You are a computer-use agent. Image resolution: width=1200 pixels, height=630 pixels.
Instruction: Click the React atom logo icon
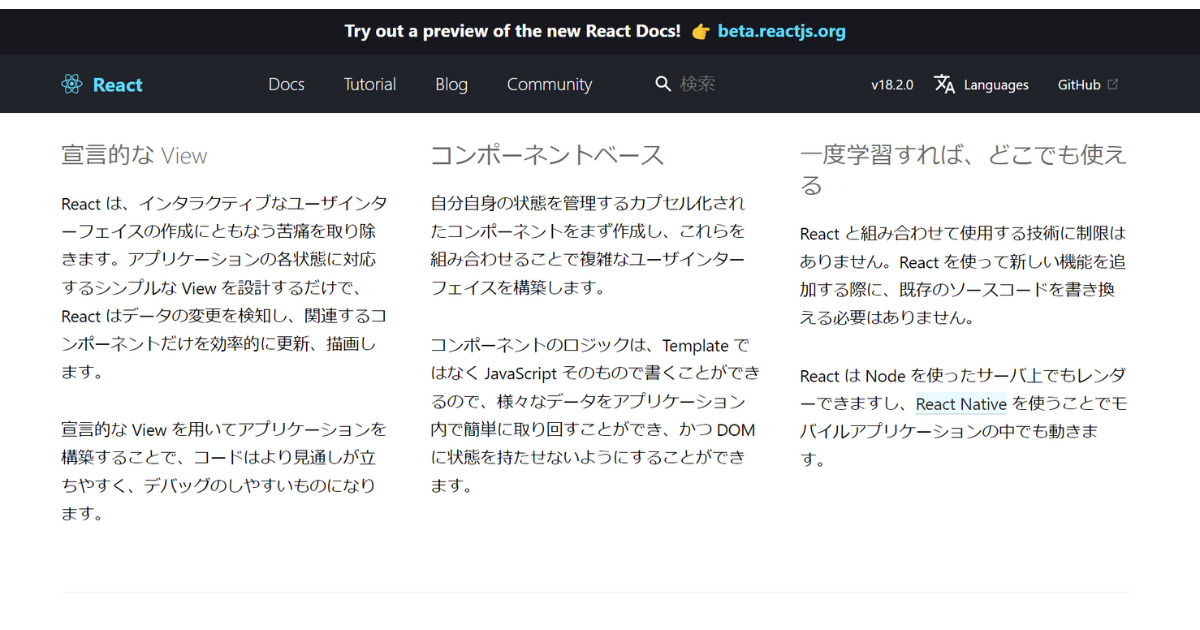71,85
